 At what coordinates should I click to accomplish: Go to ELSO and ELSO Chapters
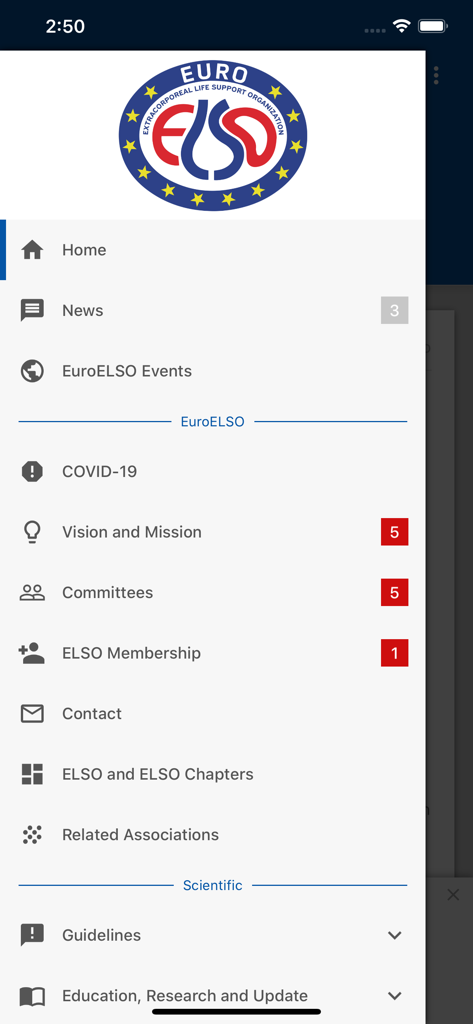pyautogui.click(x=213, y=774)
